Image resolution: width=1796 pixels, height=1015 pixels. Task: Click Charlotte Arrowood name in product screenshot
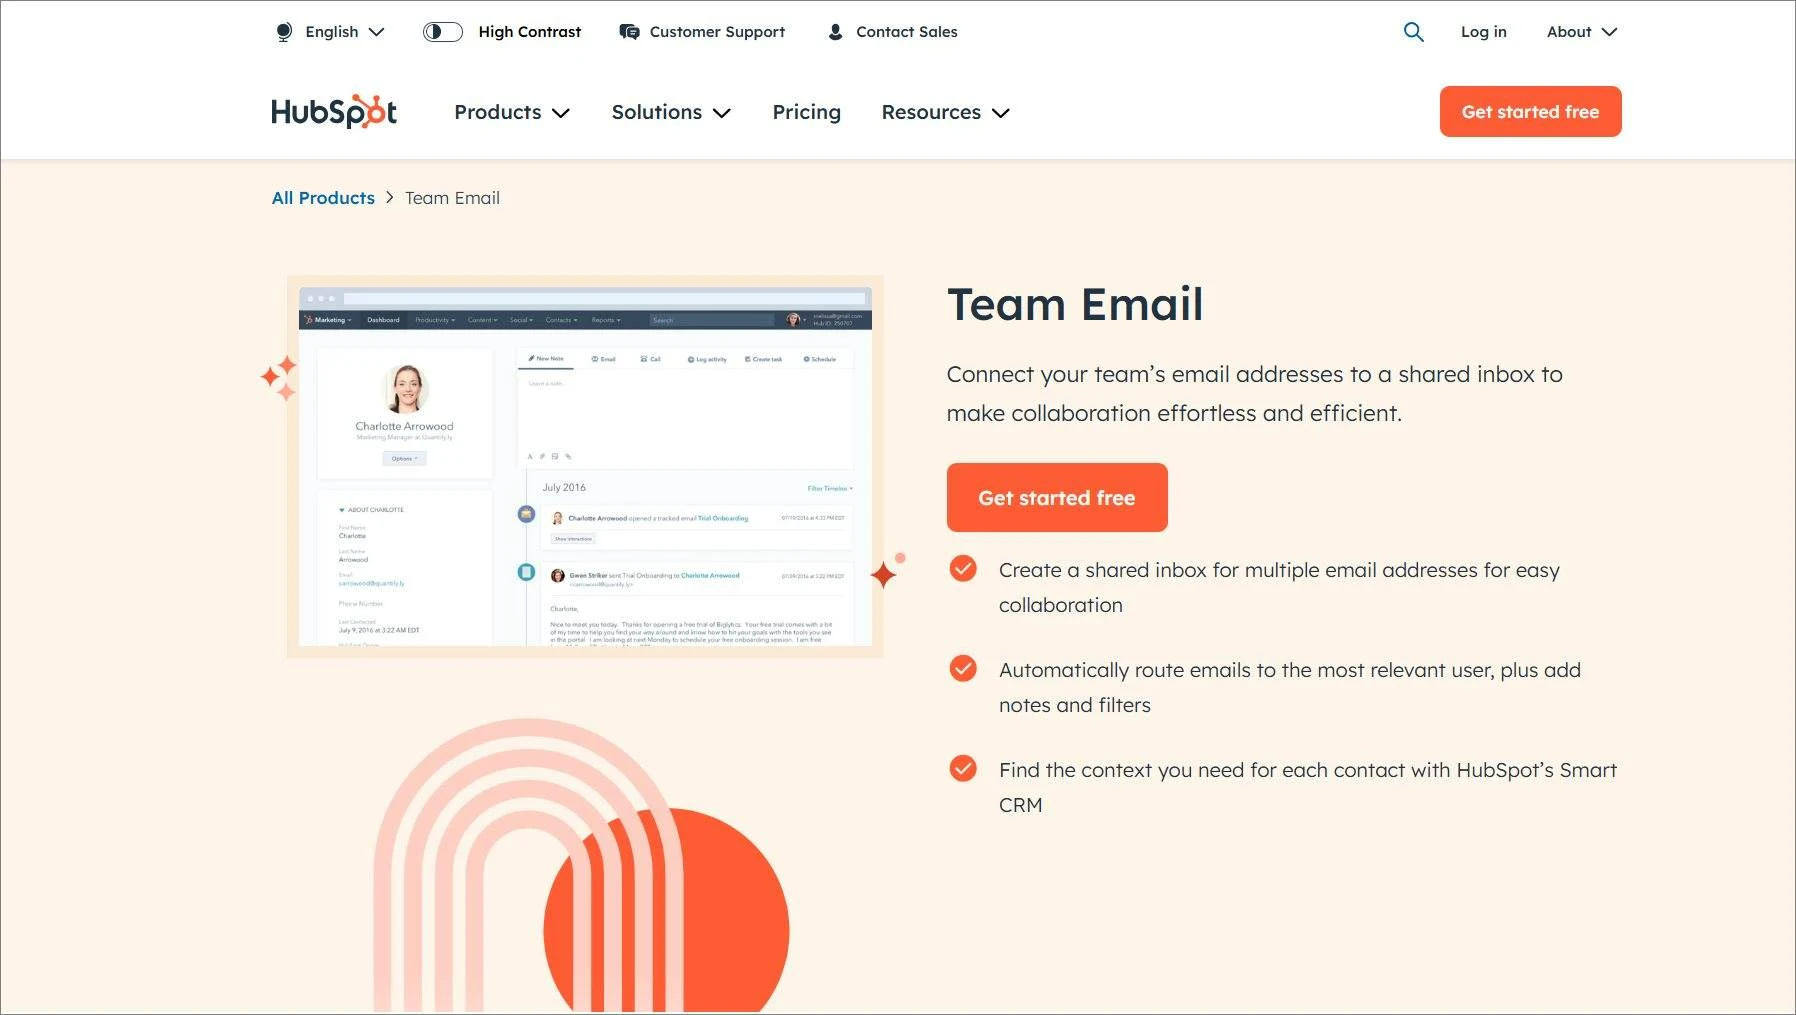coord(404,426)
